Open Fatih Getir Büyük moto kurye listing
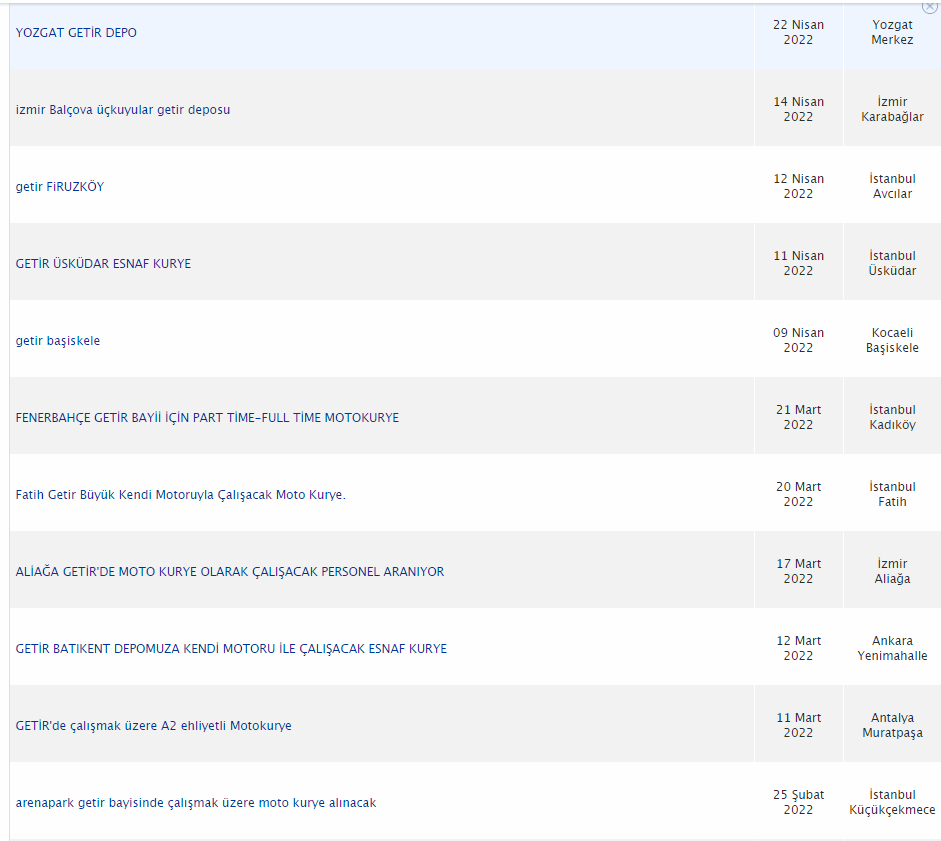Screen dimensions: 941x841 (181, 495)
